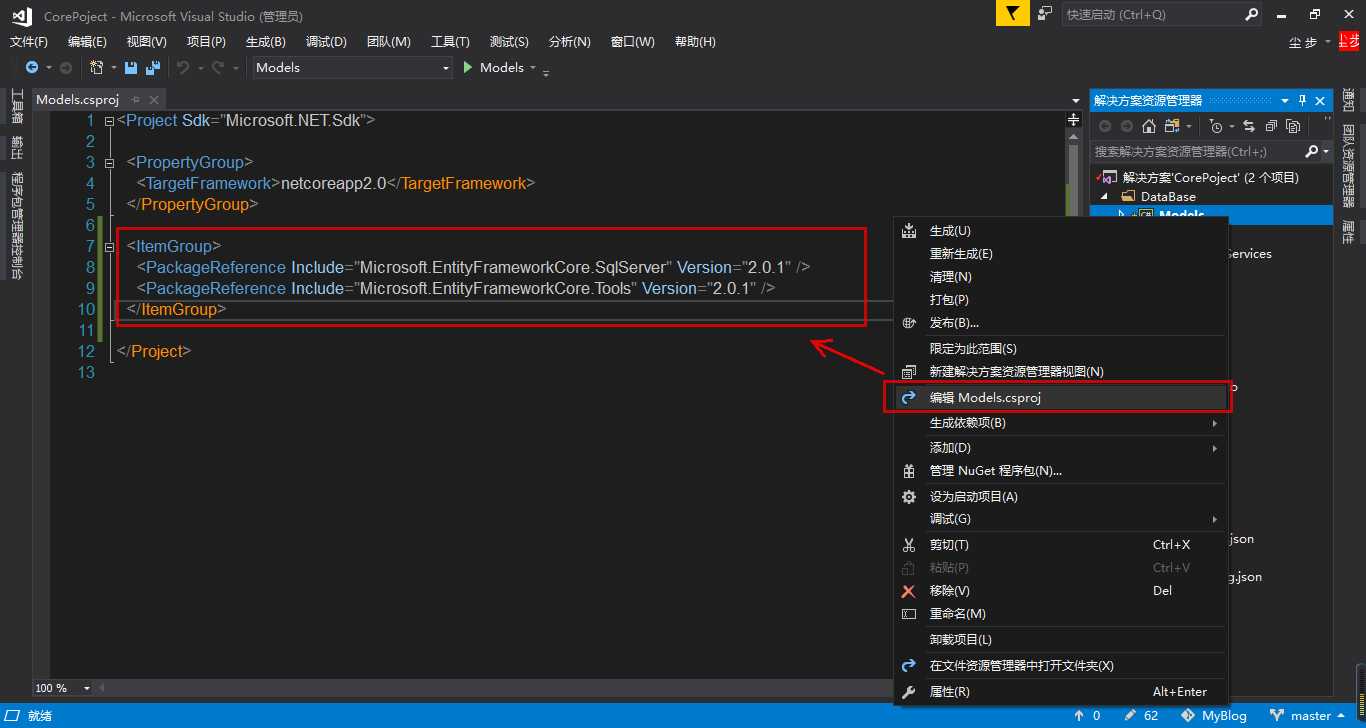This screenshot has height=728, width=1366.
Task: Pin the Models.csproj tab
Action: pos(136,100)
